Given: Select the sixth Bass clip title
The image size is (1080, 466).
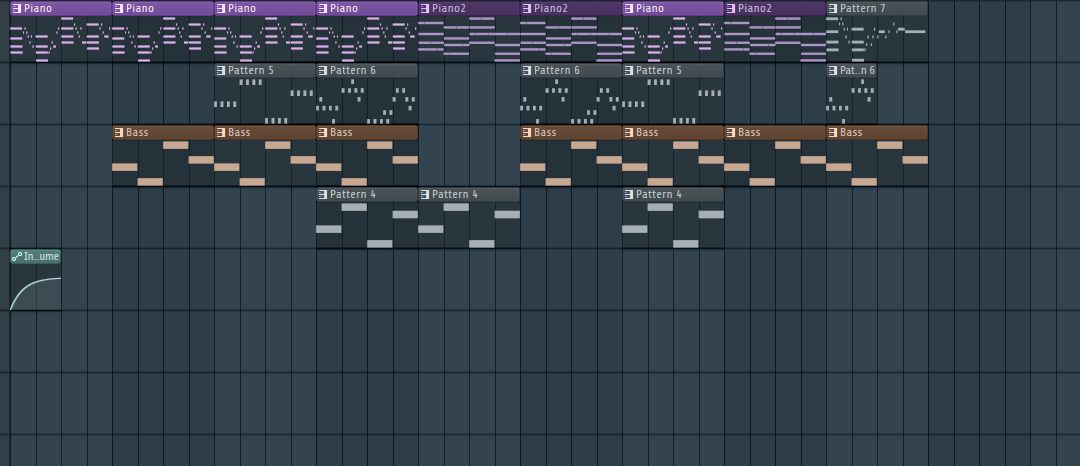Looking at the screenshot, I should click(749, 133).
